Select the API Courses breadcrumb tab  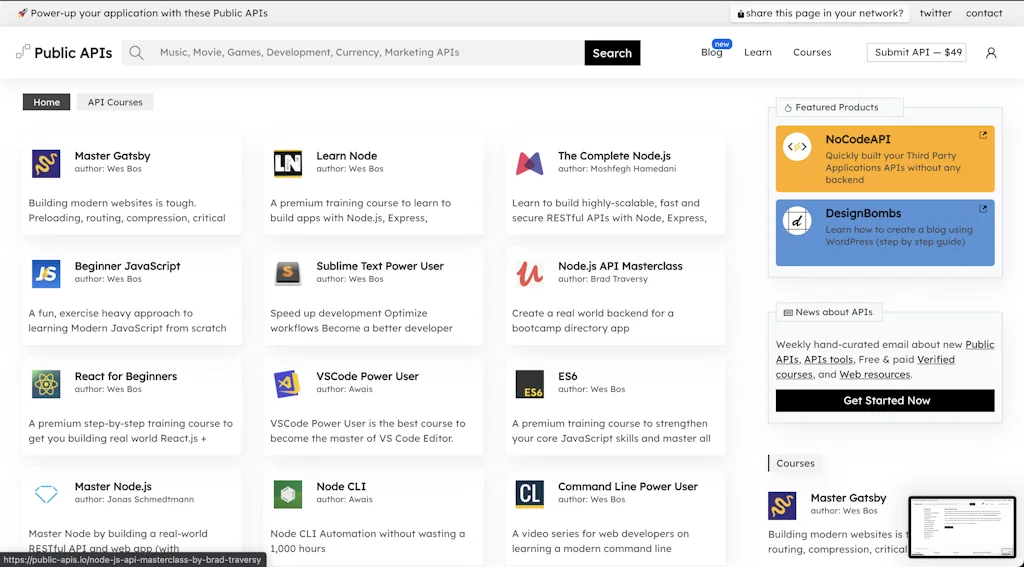pos(115,102)
